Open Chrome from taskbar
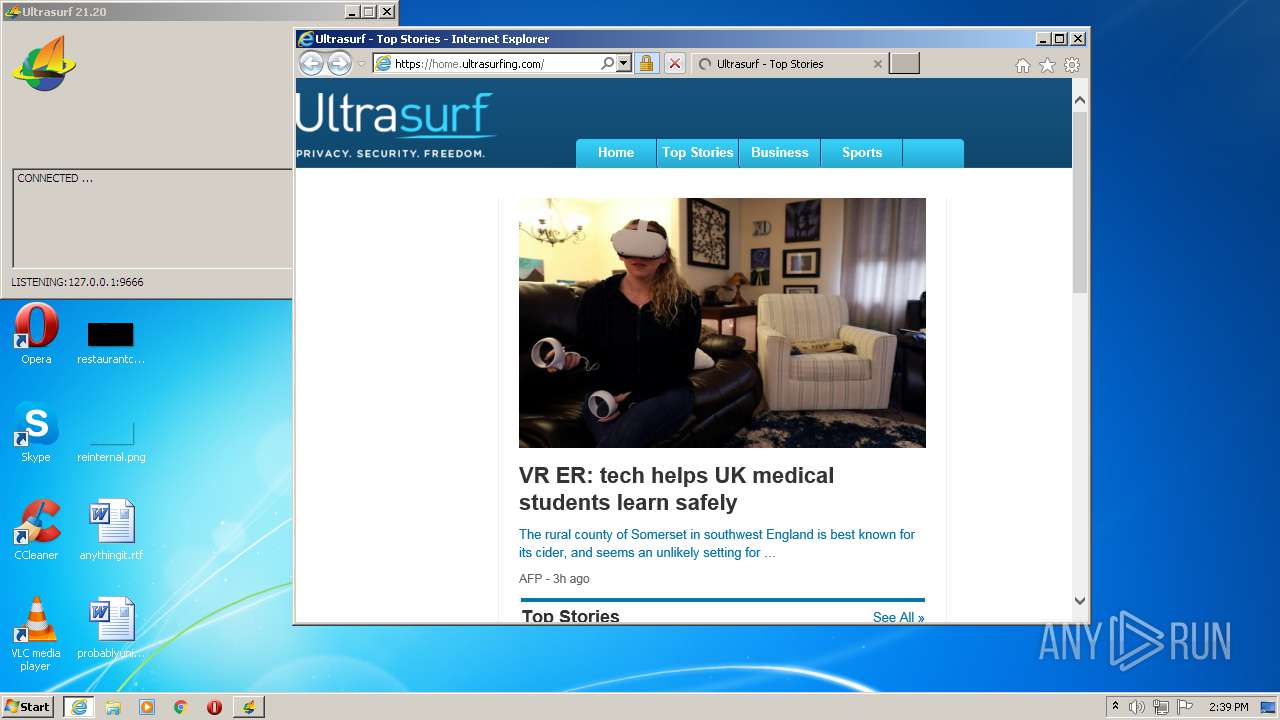1280x720 pixels. point(181,707)
